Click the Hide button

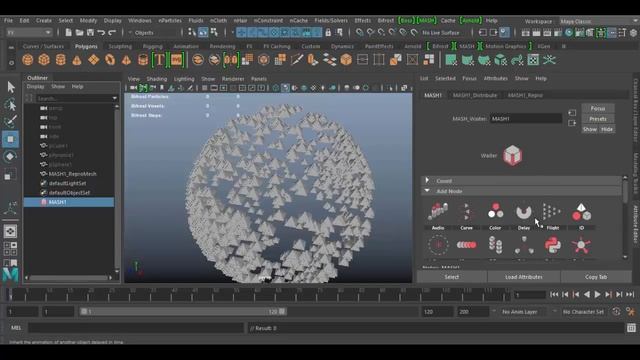607,129
